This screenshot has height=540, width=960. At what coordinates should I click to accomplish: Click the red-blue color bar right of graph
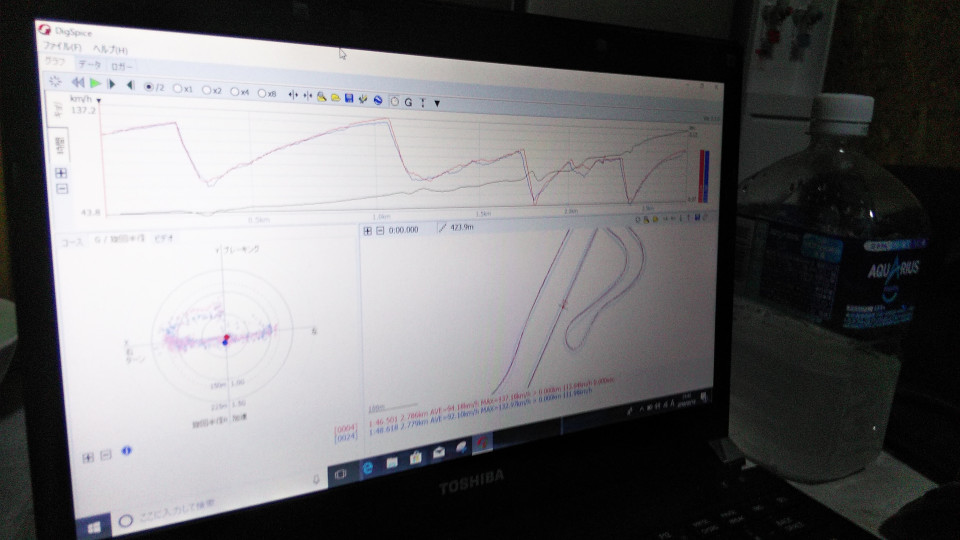(x=704, y=176)
